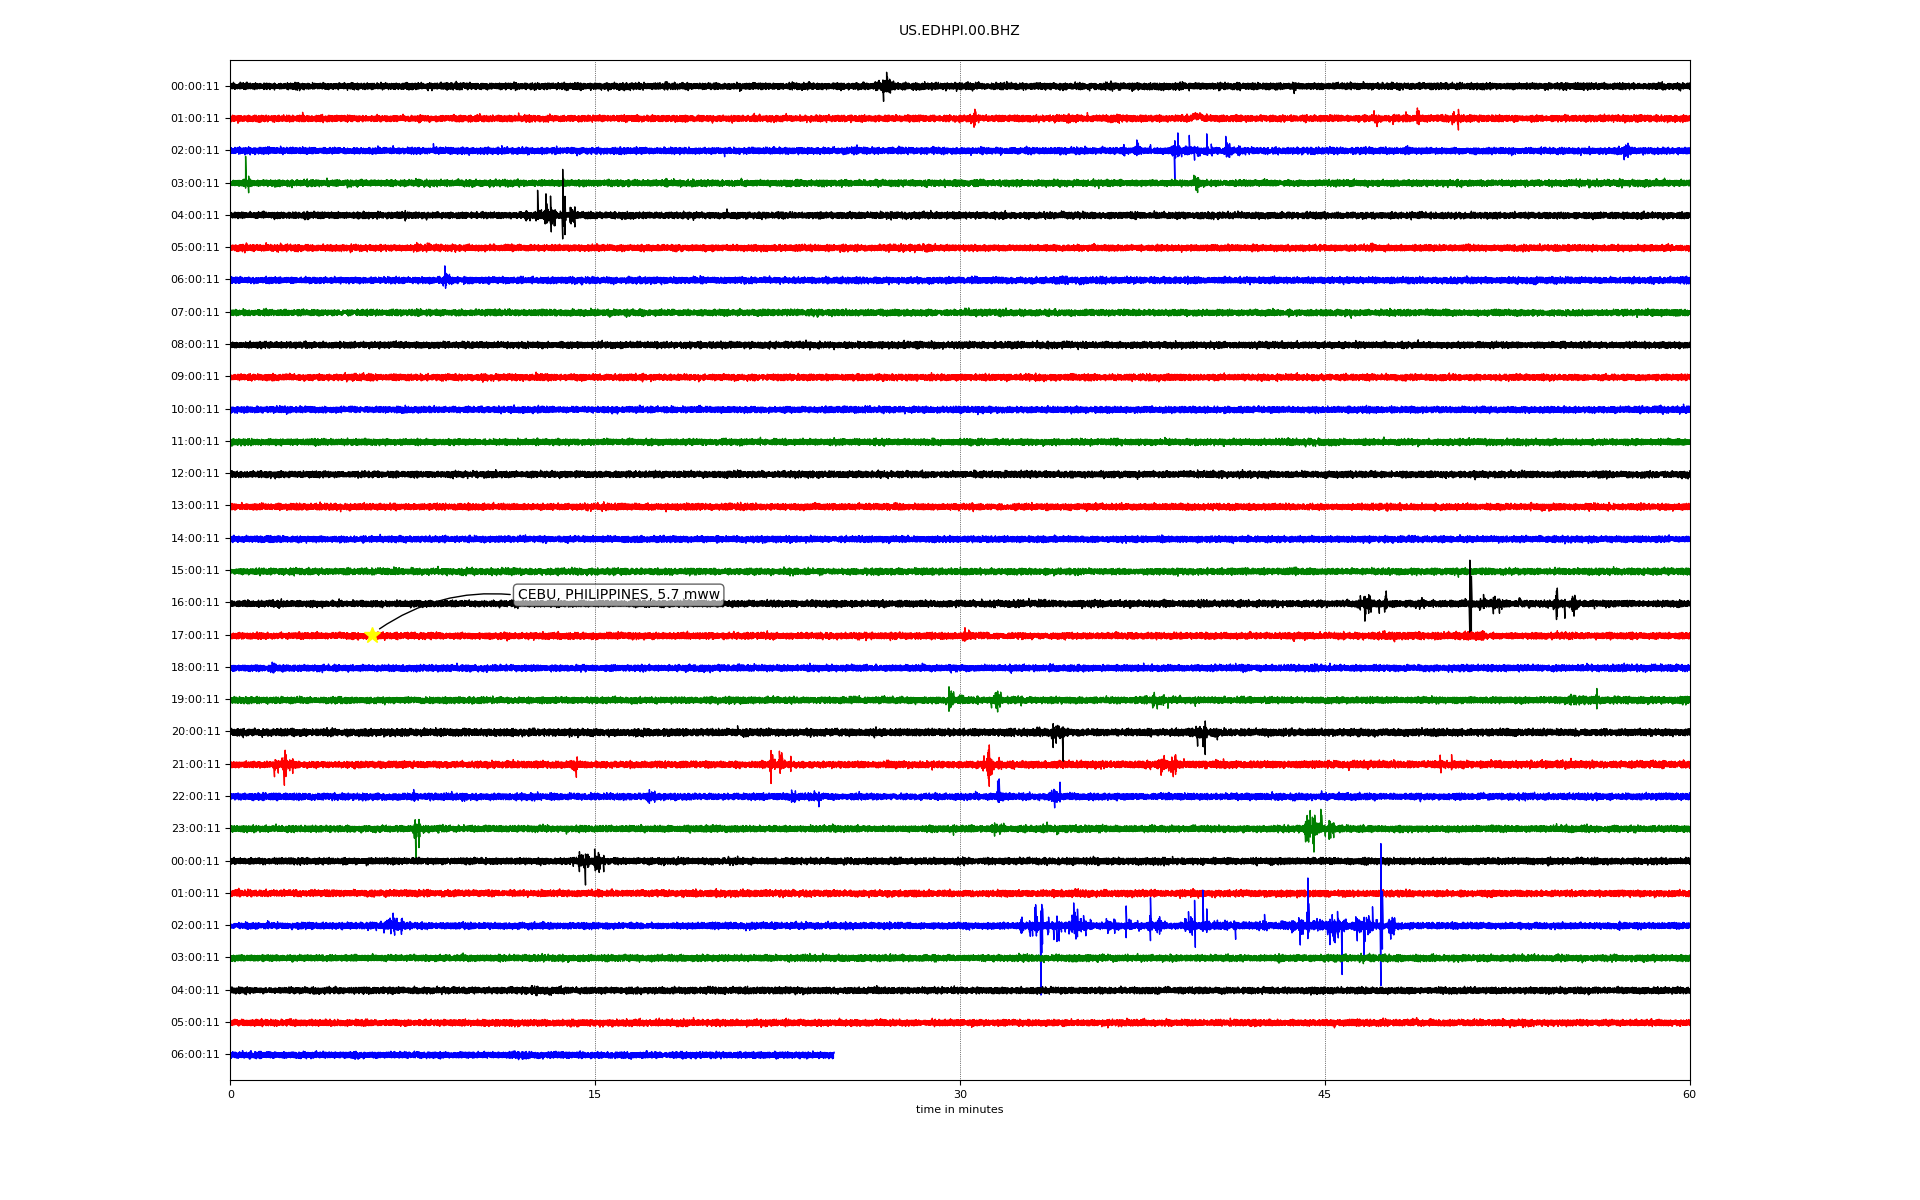Click the 17:00:11 trace time label
1920x1200 pixels.
pos(195,635)
